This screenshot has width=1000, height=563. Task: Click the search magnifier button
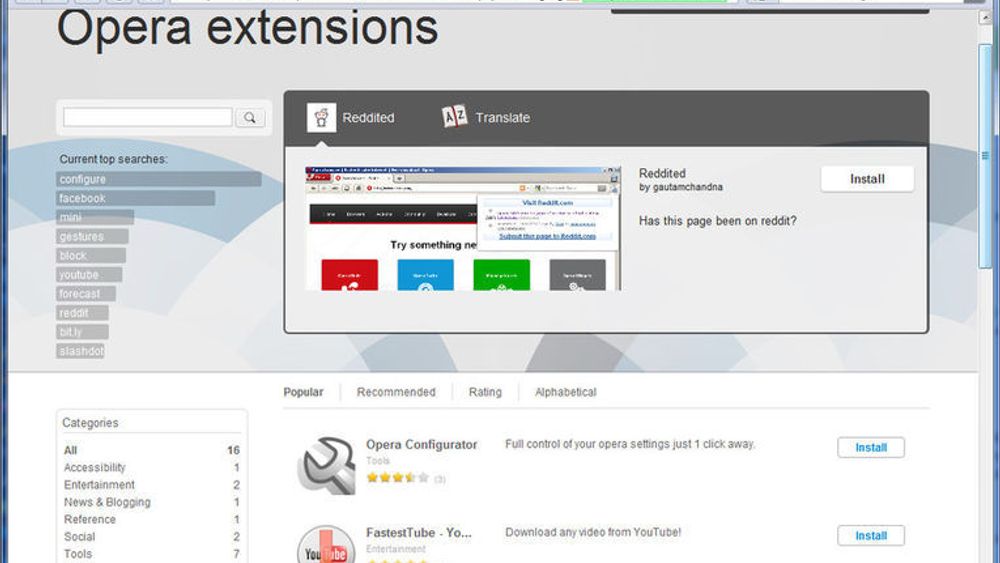[x=250, y=117]
